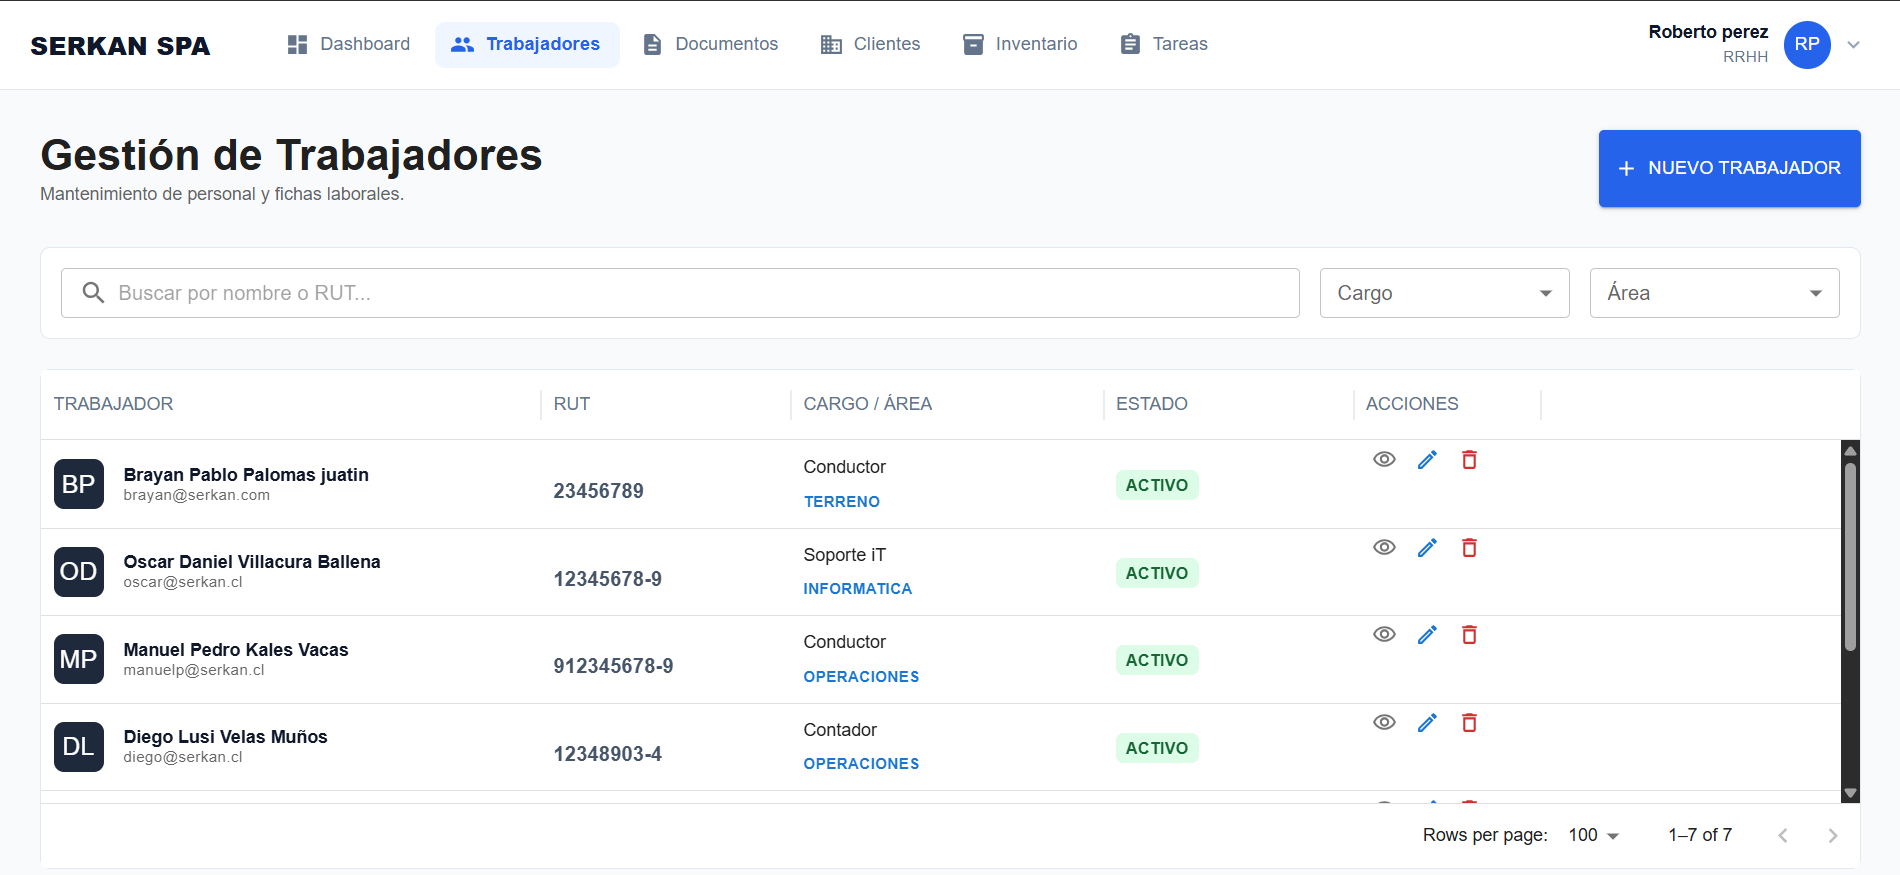Click the TERRENO area link
1900x875 pixels.
point(842,502)
